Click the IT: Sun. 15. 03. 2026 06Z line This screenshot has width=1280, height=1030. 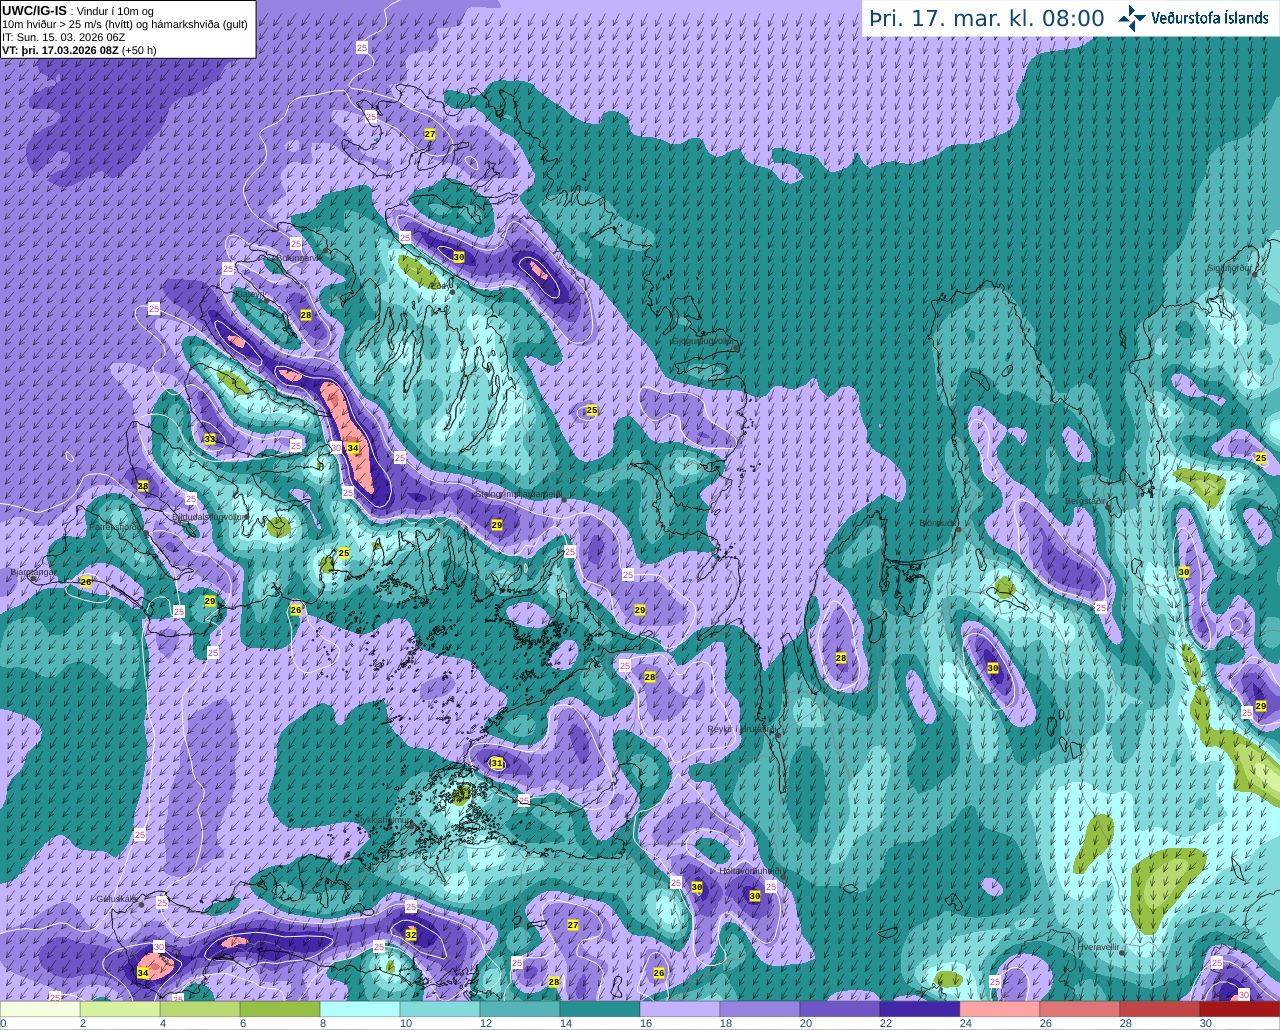[63, 37]
